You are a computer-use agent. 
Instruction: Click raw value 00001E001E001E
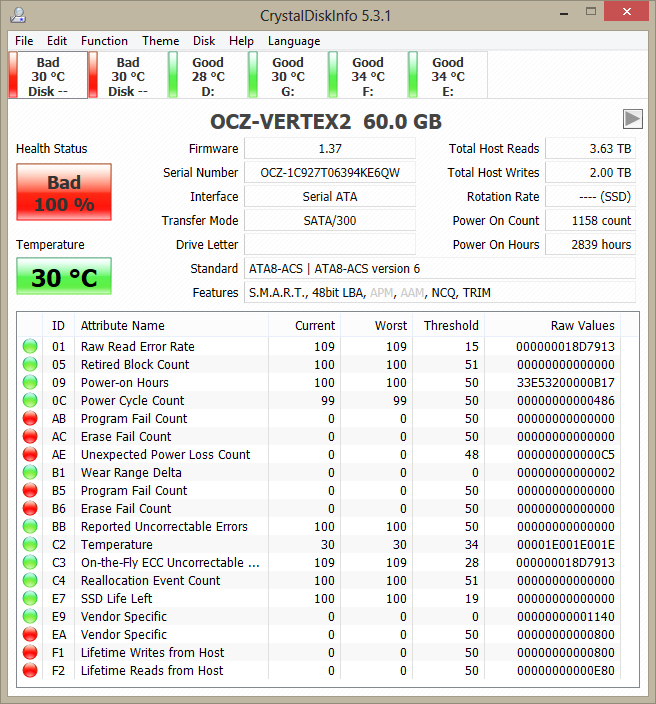(x=566, y=545)
